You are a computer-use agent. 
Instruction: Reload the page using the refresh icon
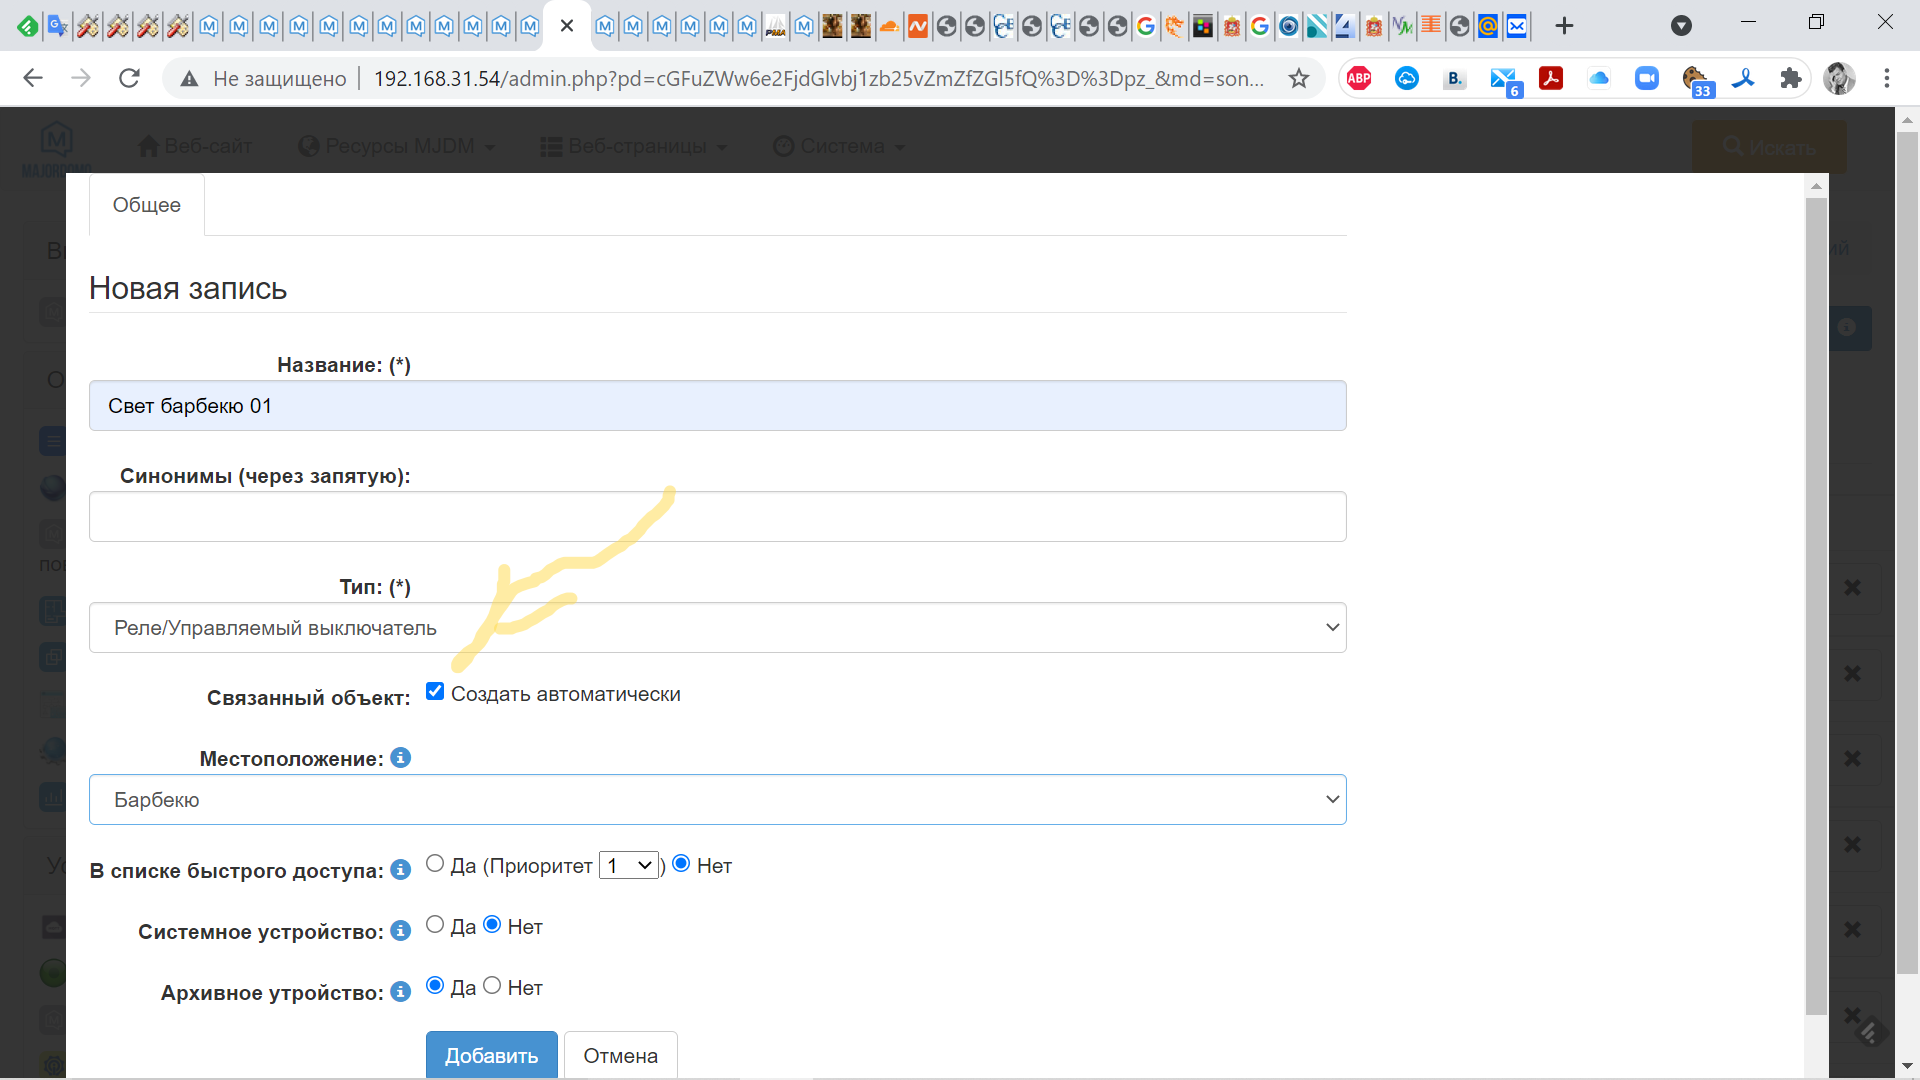pos(129,78)
